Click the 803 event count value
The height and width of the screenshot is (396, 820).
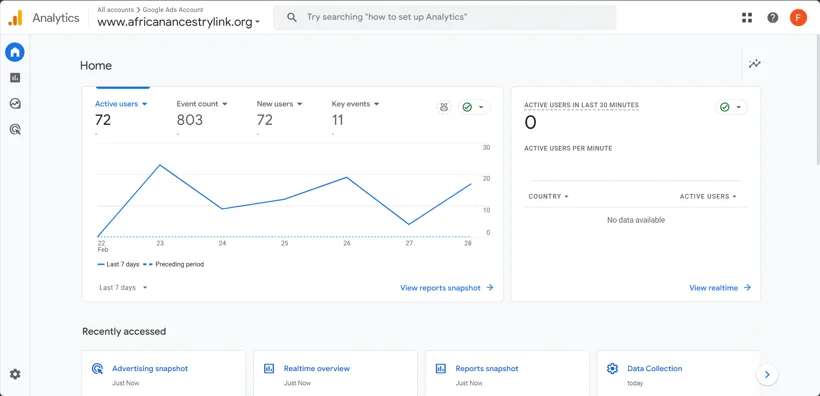coord(189,120)
